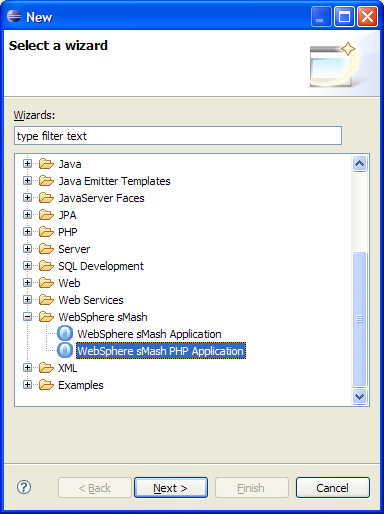Select WebSphere sMash Application entry
384x514 pixels.
149,334
